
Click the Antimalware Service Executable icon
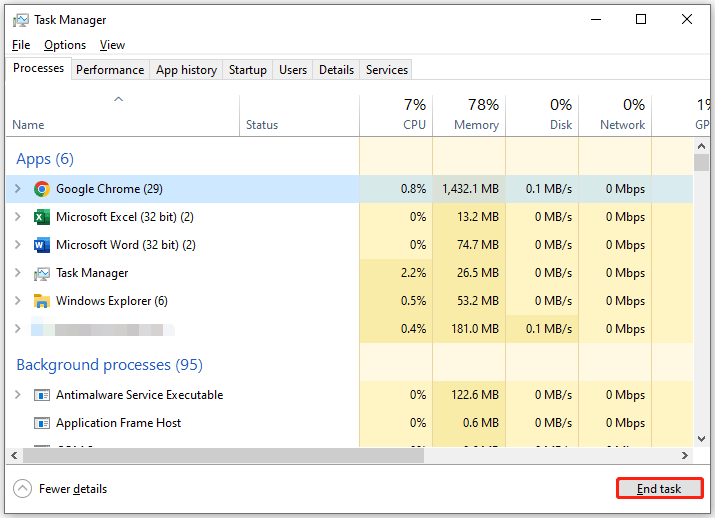tap(41, 395)
